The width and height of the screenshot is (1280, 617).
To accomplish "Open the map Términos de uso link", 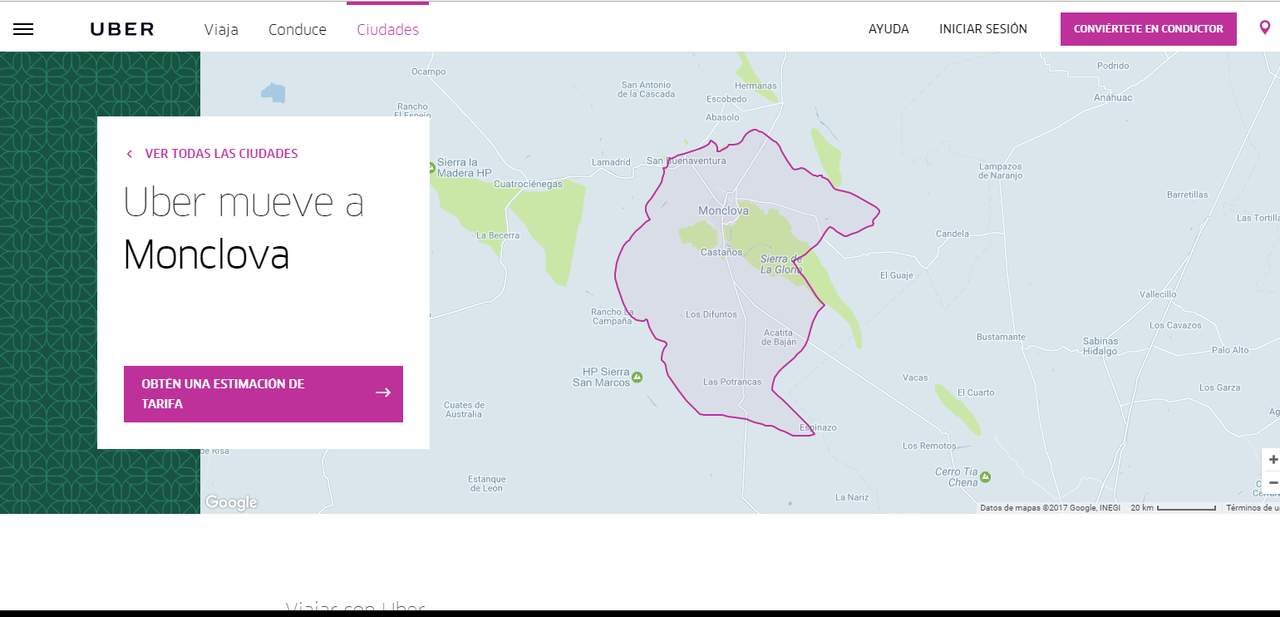I will tap(1252, 508).
